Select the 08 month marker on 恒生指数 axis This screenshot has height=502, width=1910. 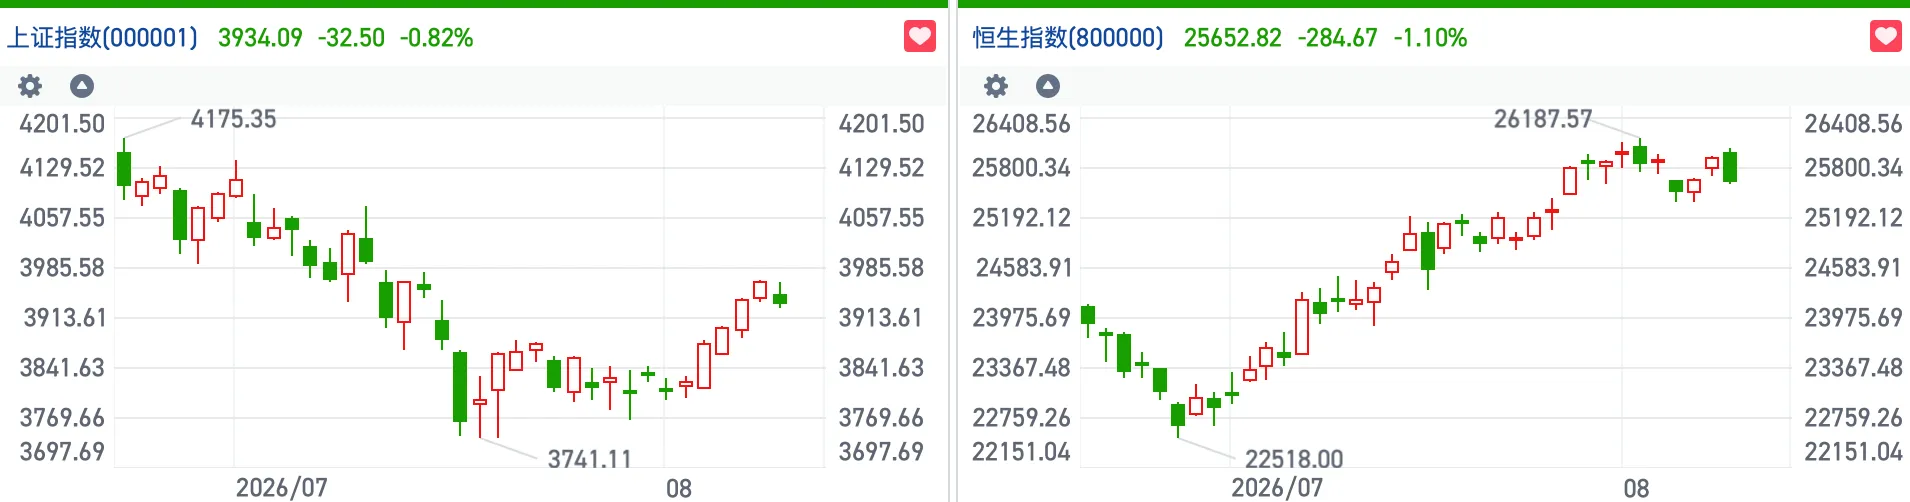click(1636, 488)
